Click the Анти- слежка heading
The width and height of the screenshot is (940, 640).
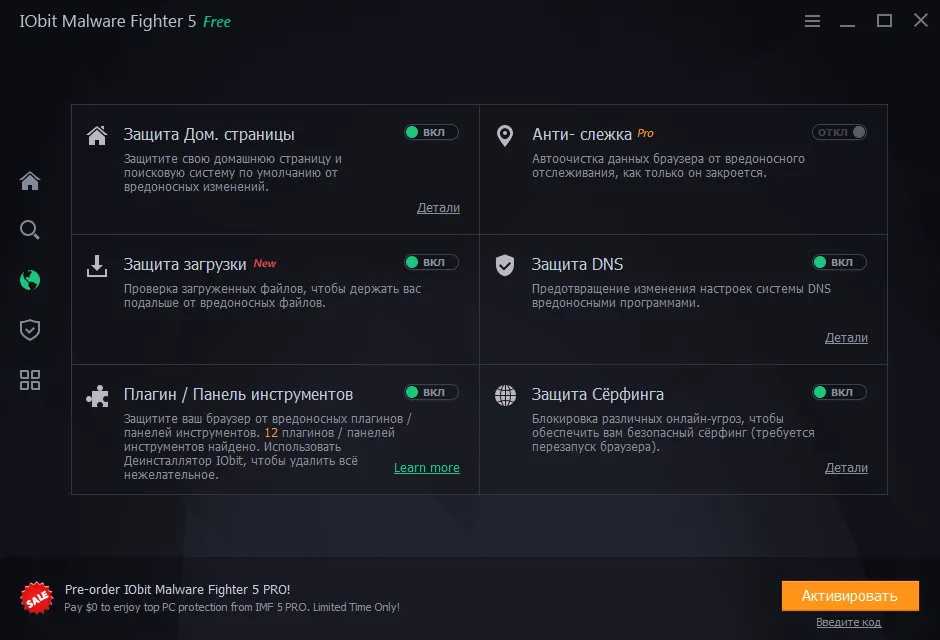(x=582, y=134)
